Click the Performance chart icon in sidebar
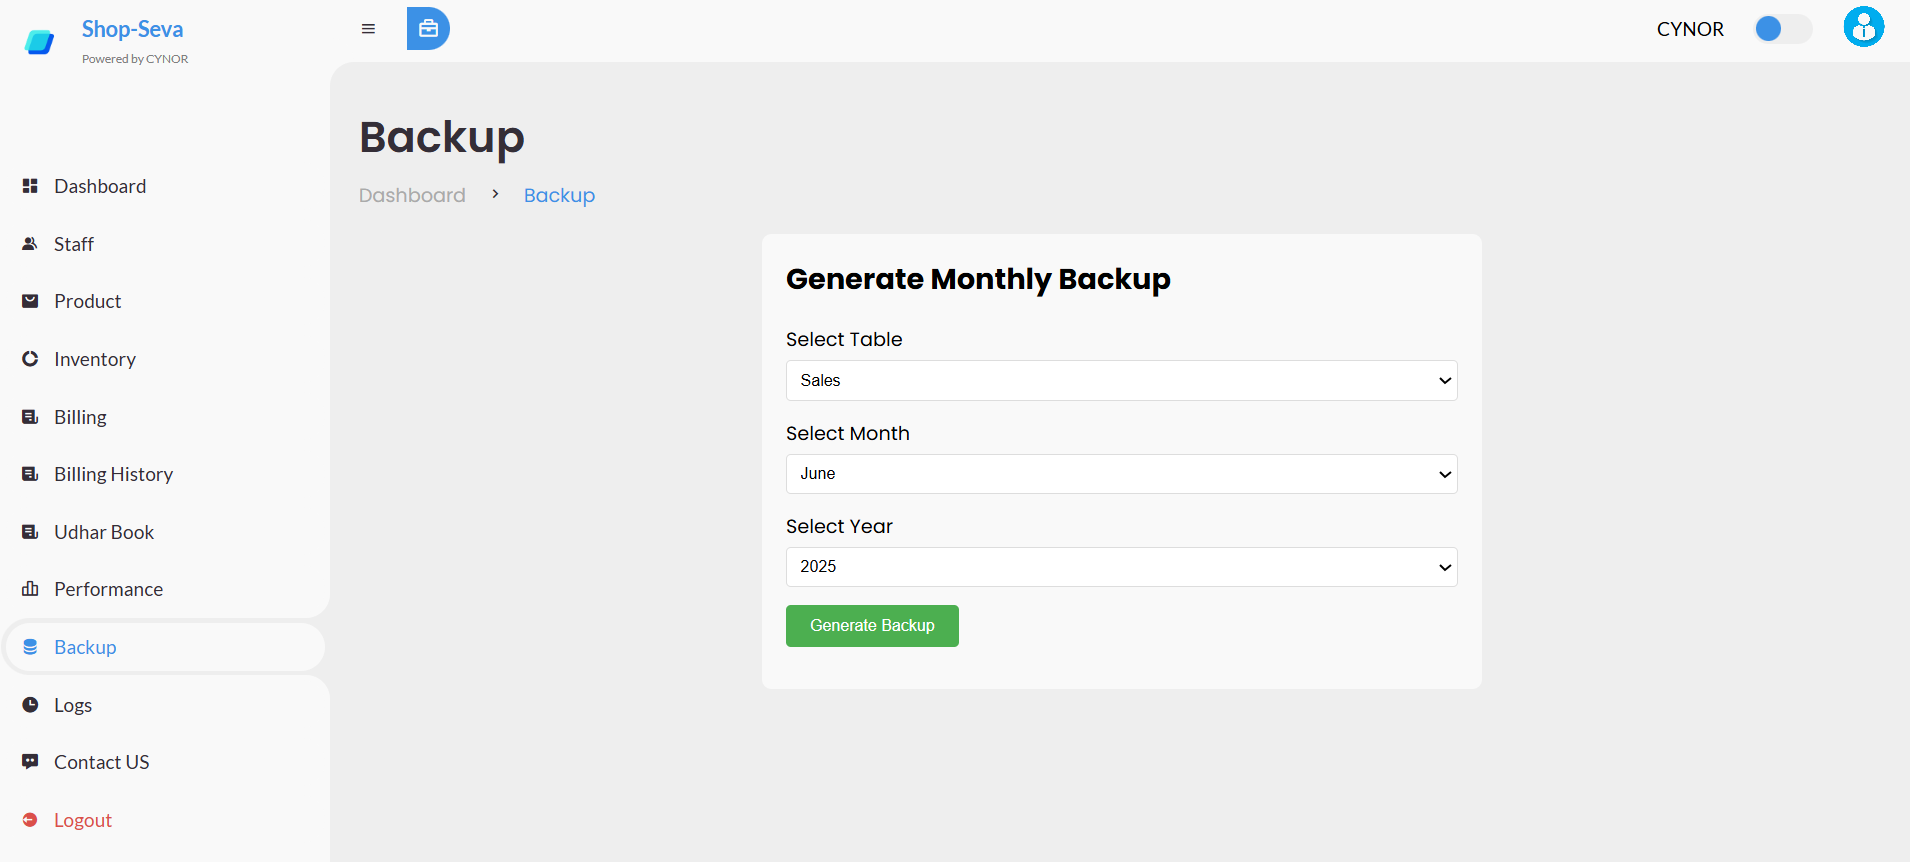This screenshot has height=862, width=1910. [x=30, y=589]
